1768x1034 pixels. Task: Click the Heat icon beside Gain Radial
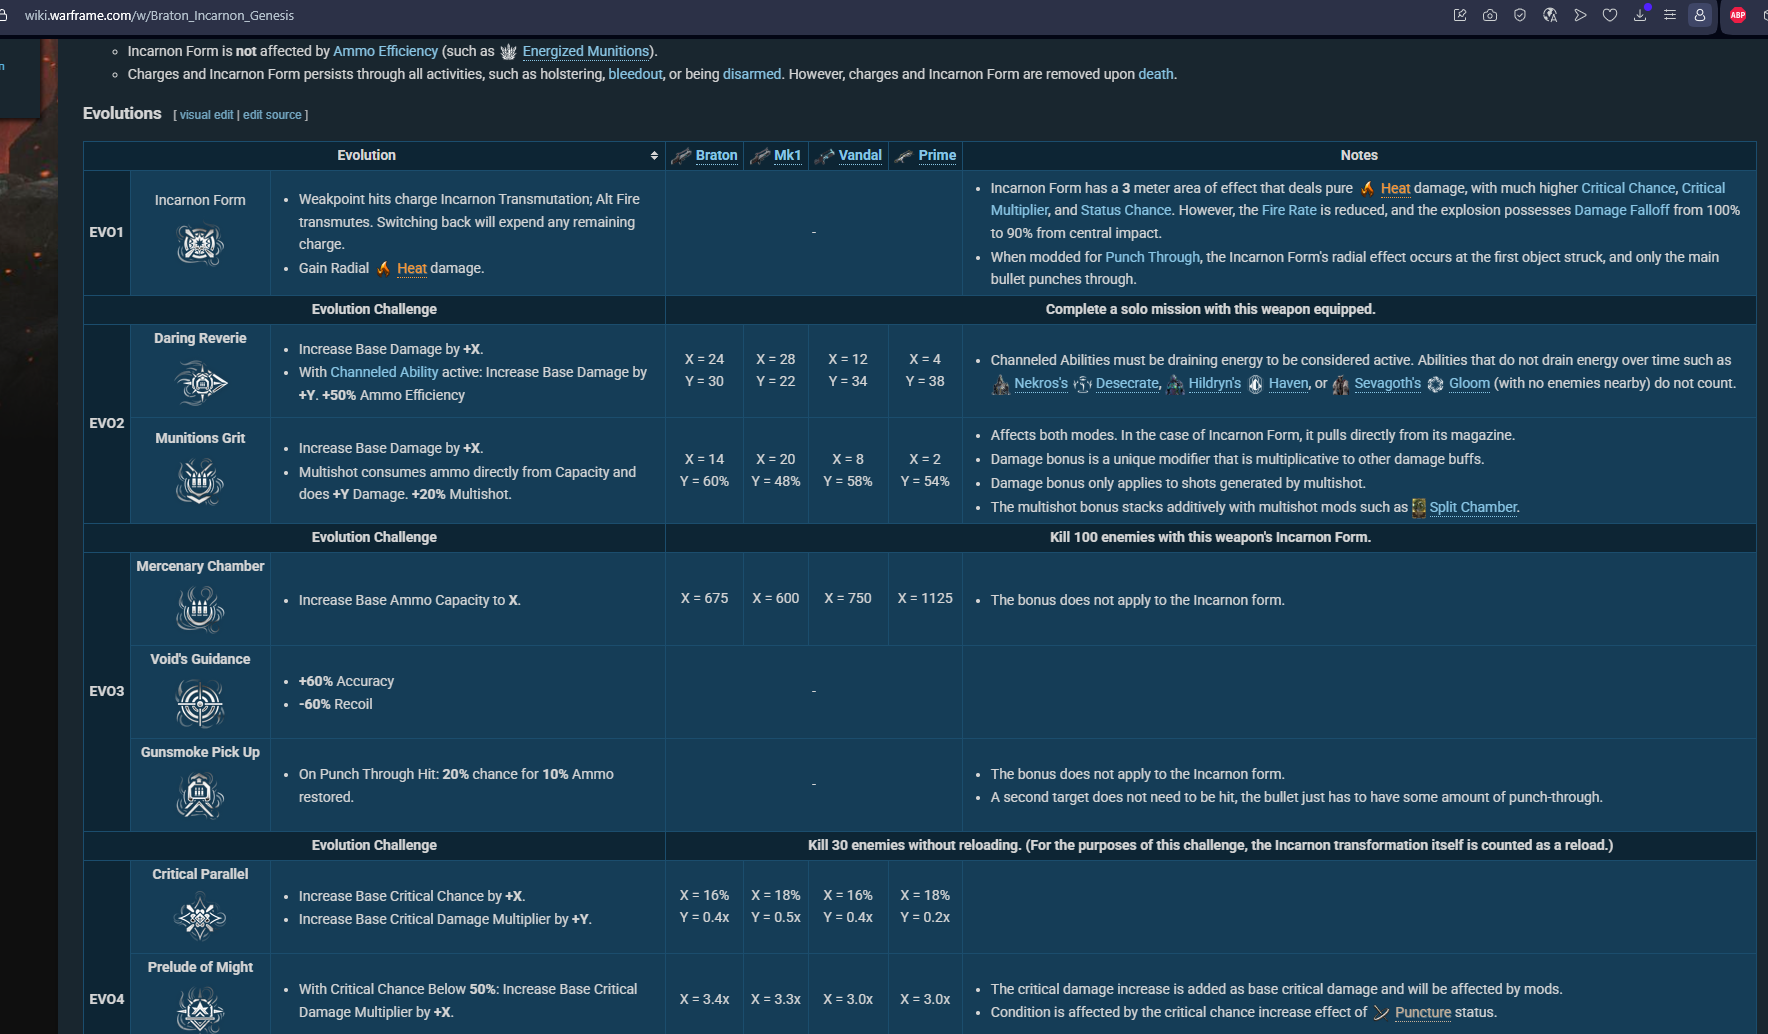(383, 268)
